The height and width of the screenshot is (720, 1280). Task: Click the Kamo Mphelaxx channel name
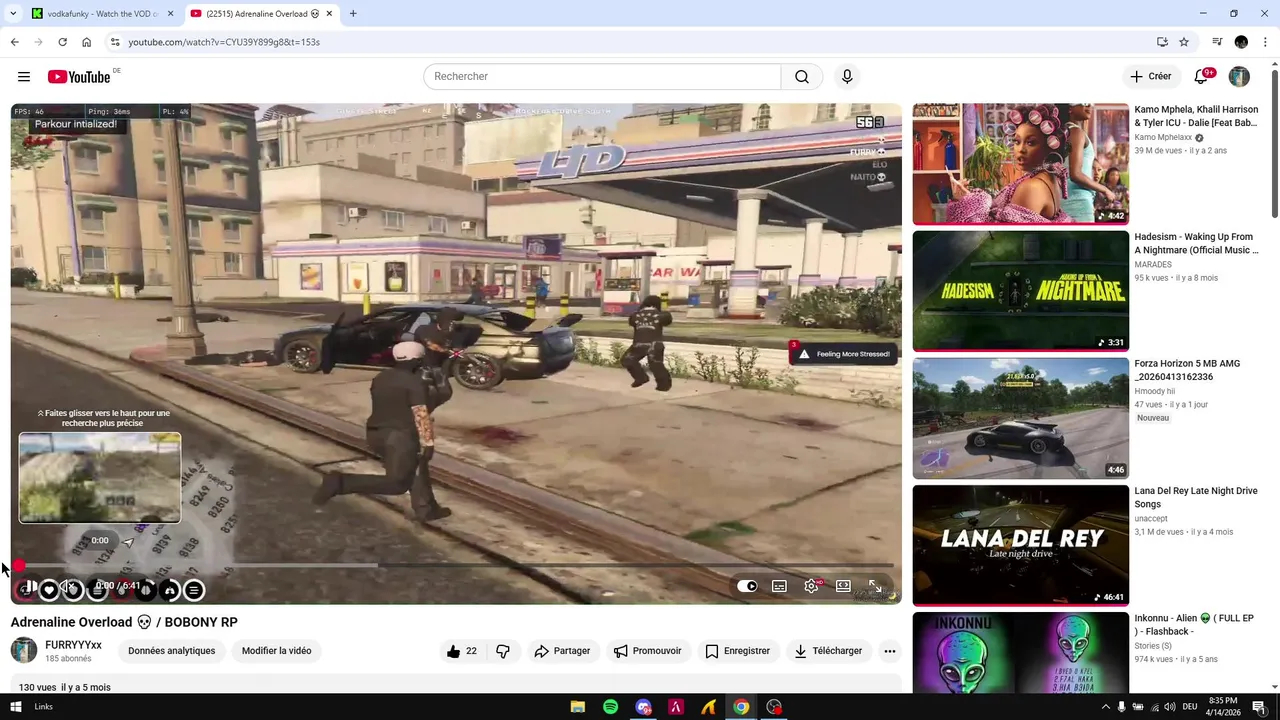click(1163, 138)
